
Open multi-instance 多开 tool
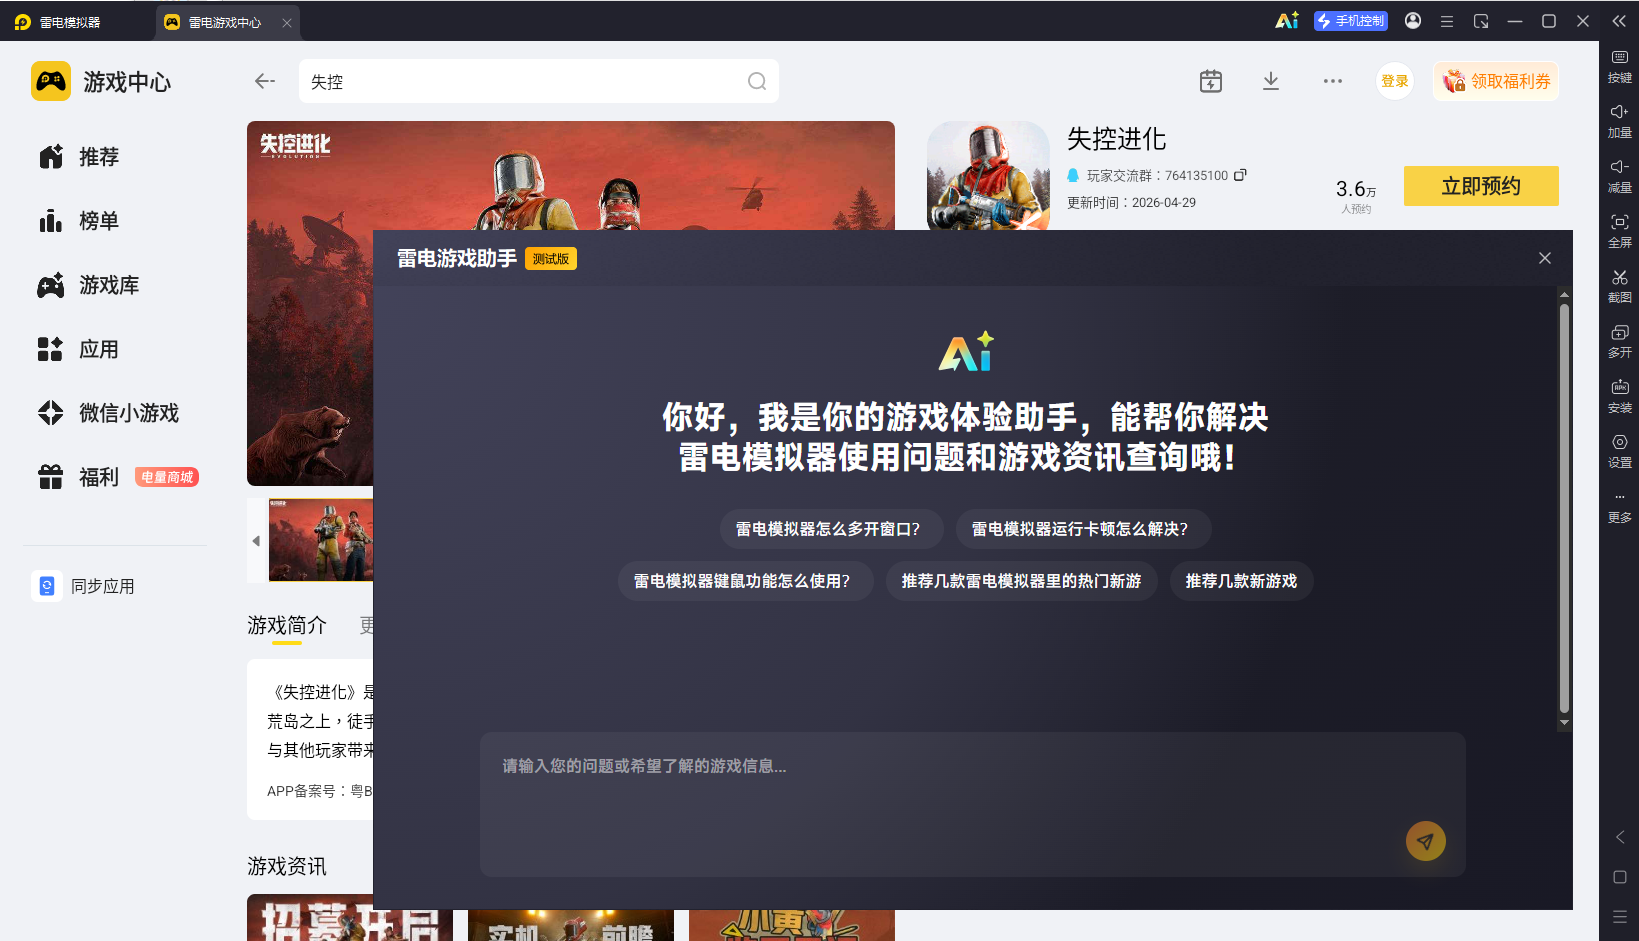click(1620, 341)
